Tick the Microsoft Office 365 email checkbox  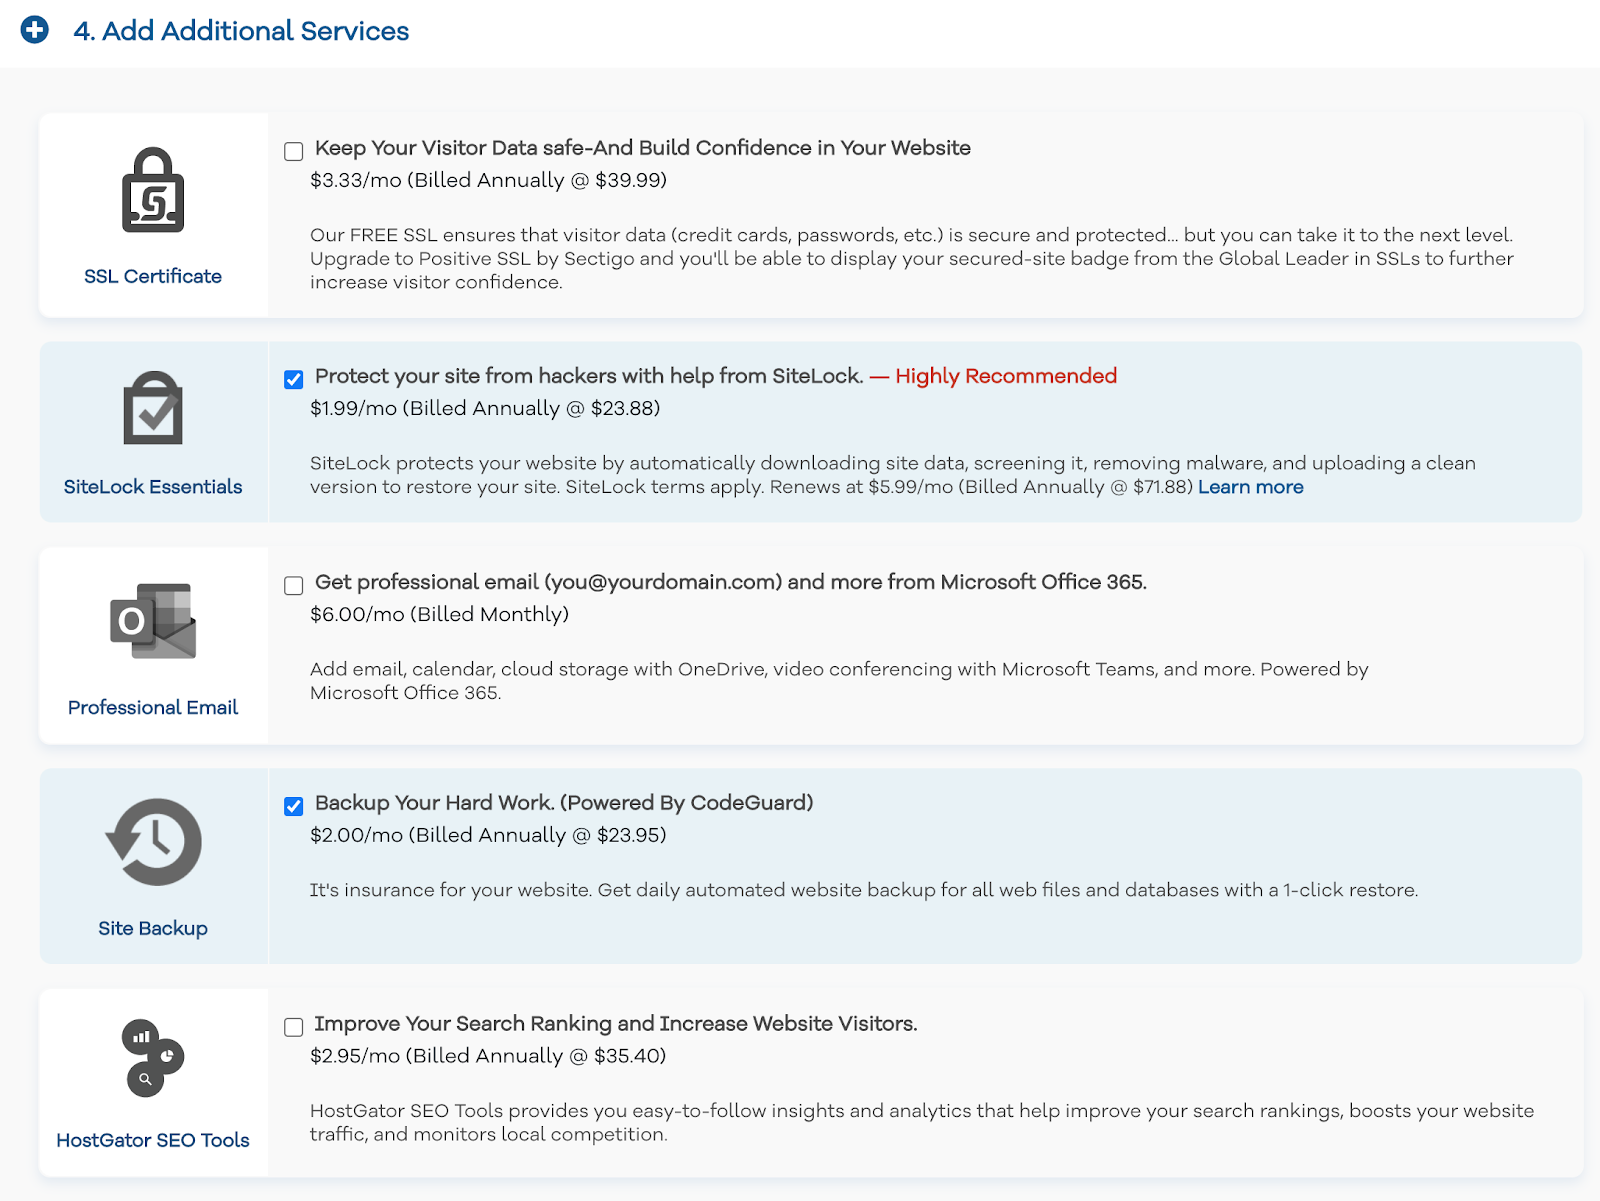click(x=294, y=585)
